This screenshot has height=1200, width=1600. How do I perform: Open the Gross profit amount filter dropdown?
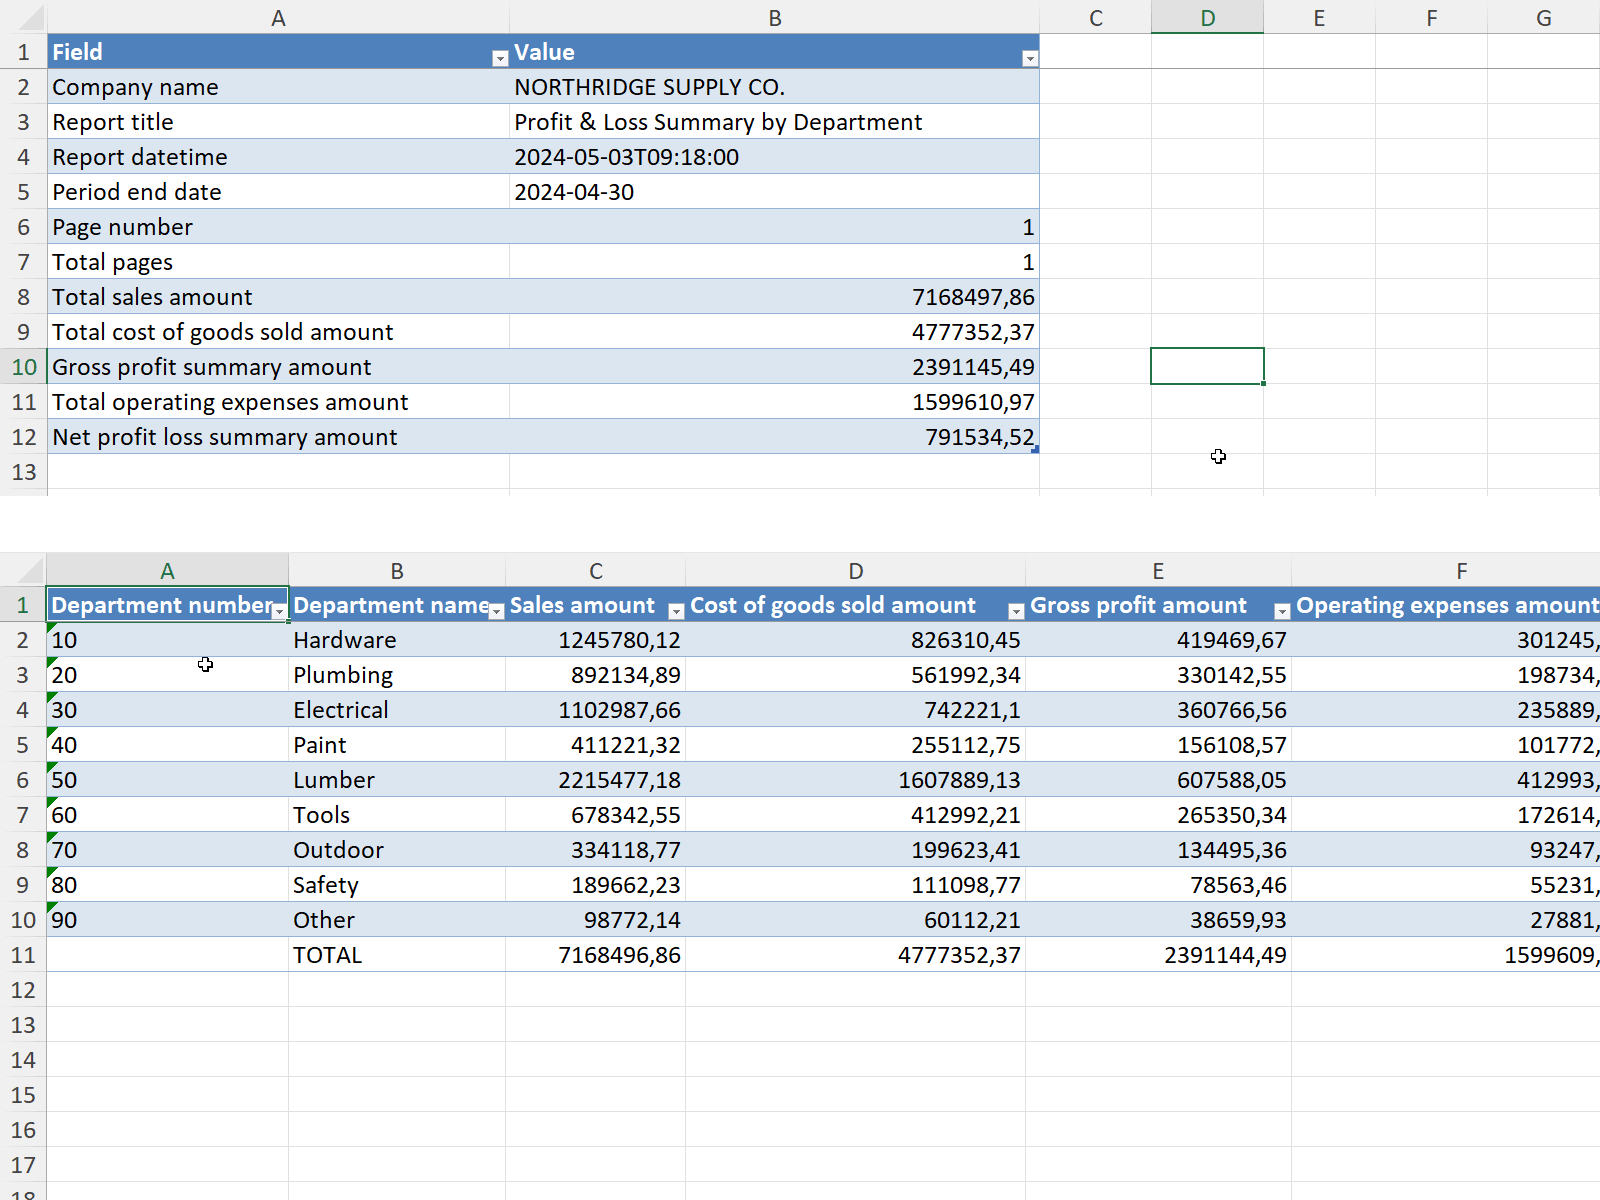coord(1282,612)
